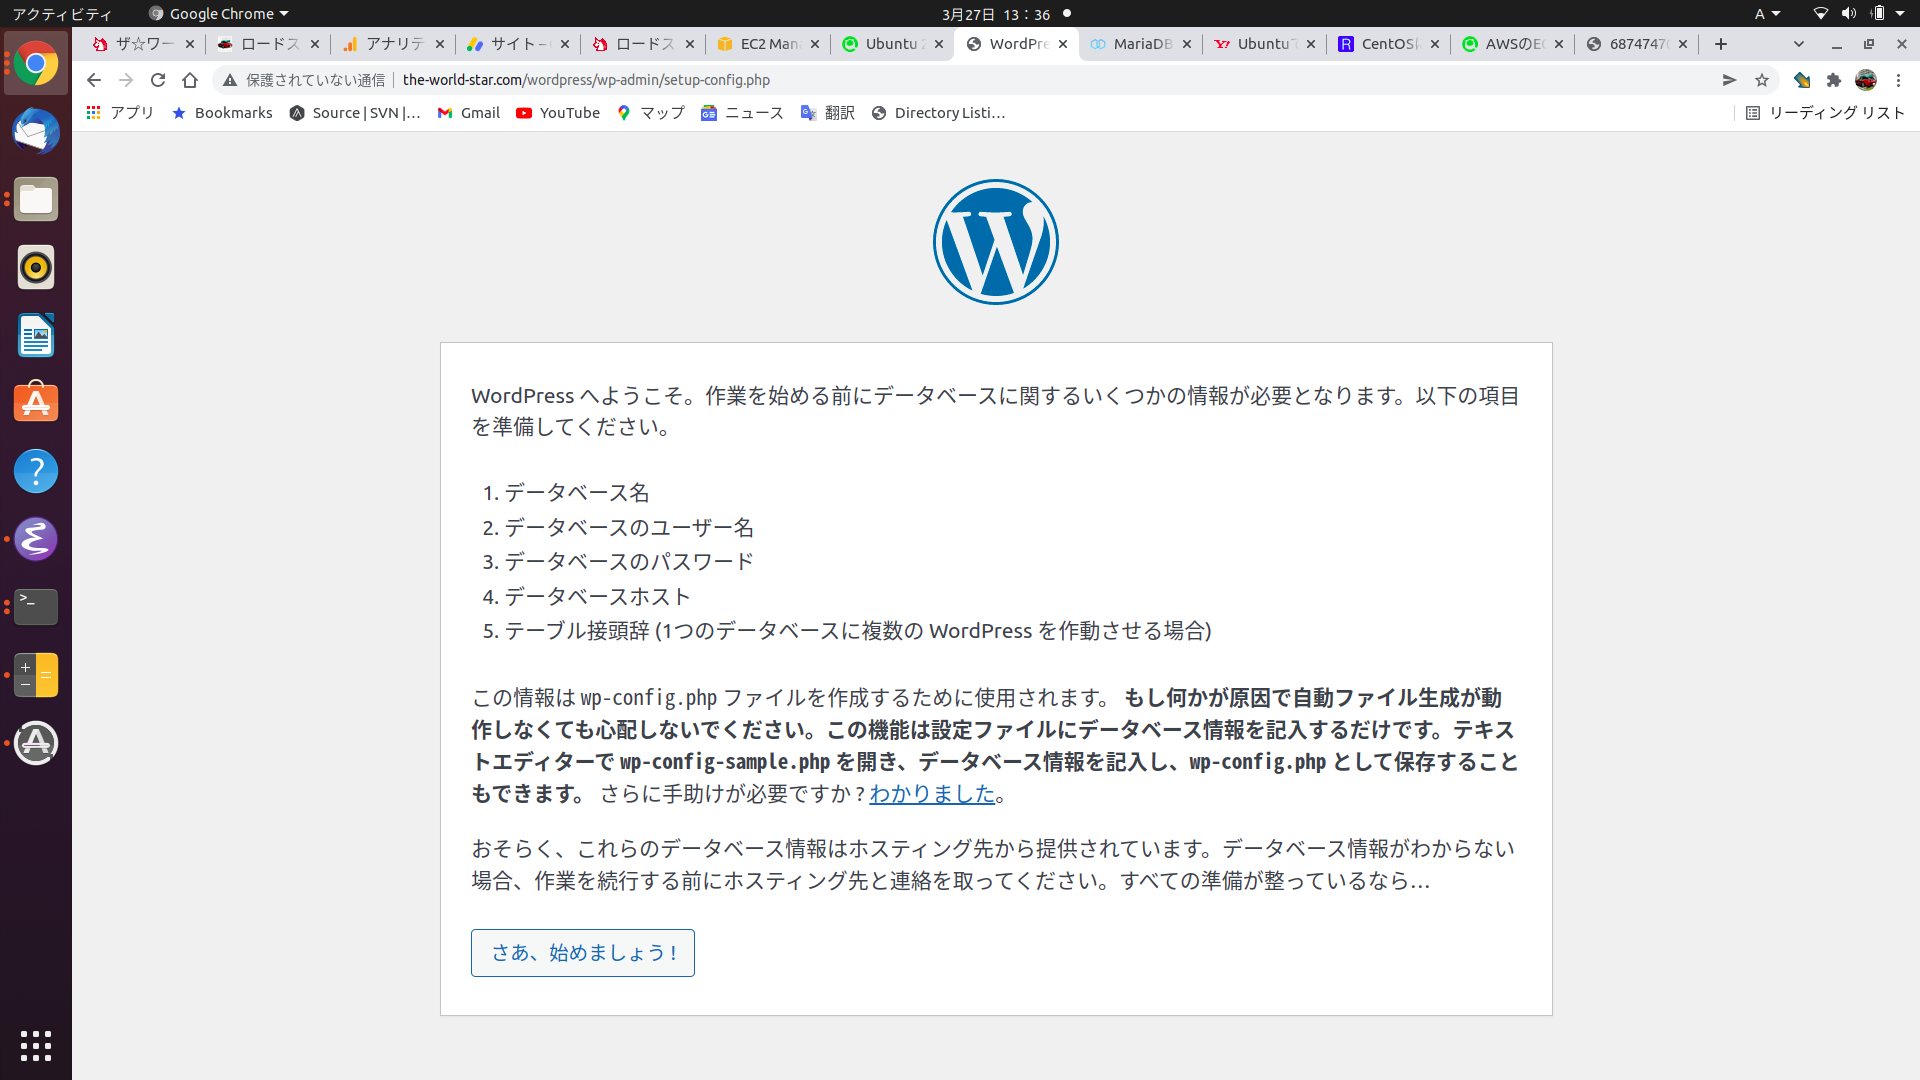Open Software Updater from the dock
Image resolution: width=1920 pixels, height=1080 pixels.
(x=36, y=743)
